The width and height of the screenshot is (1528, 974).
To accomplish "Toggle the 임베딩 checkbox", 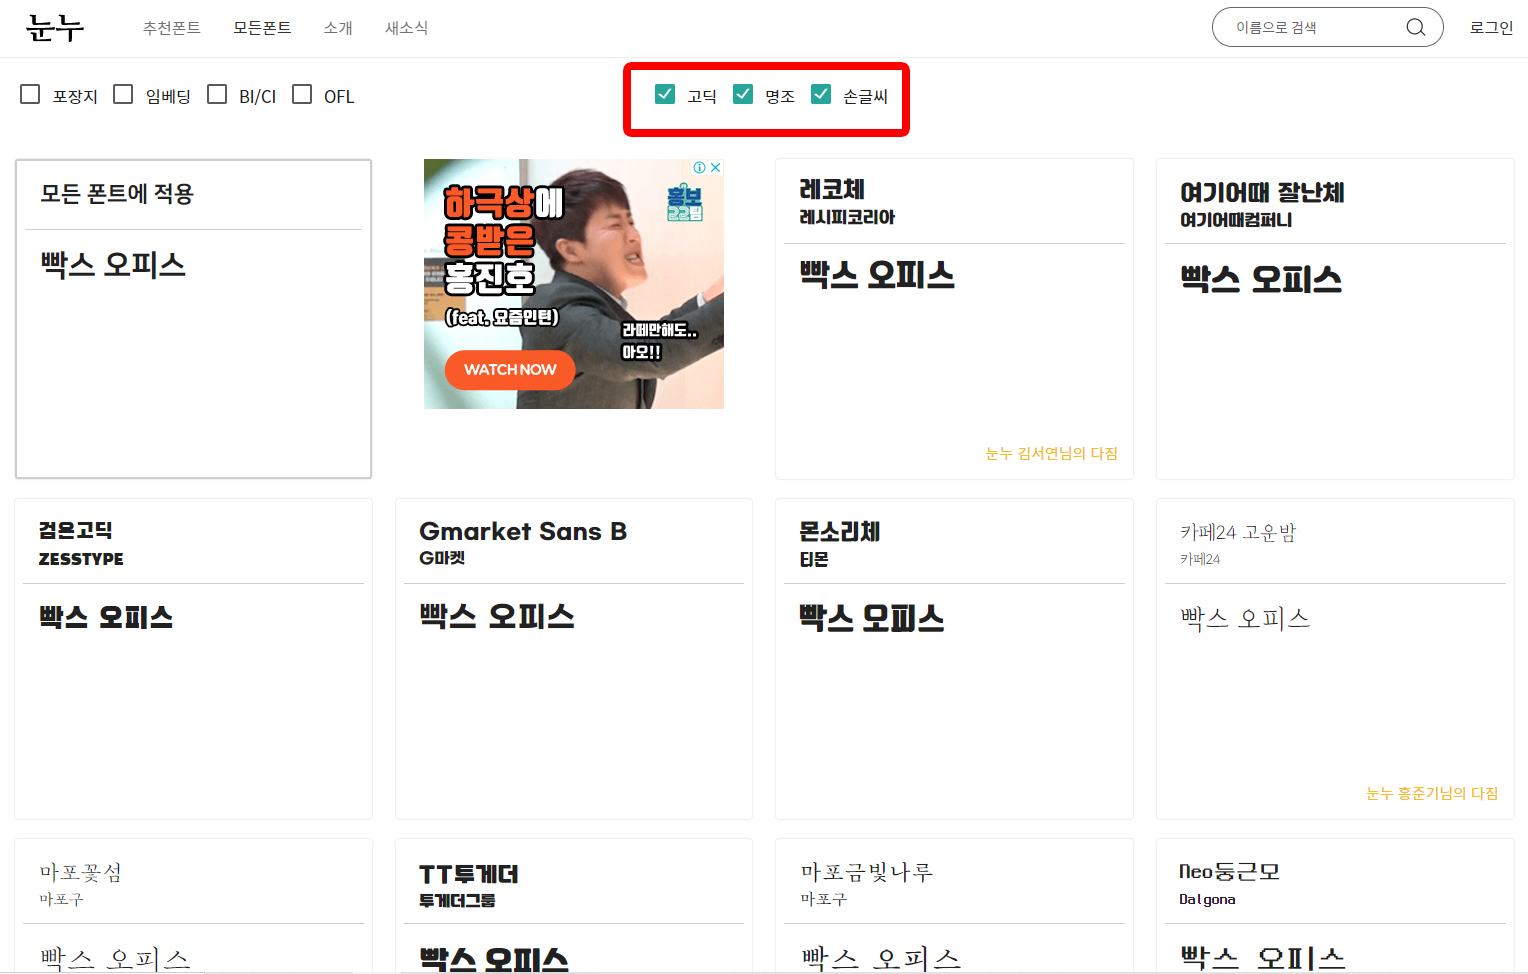I will 123,94.
